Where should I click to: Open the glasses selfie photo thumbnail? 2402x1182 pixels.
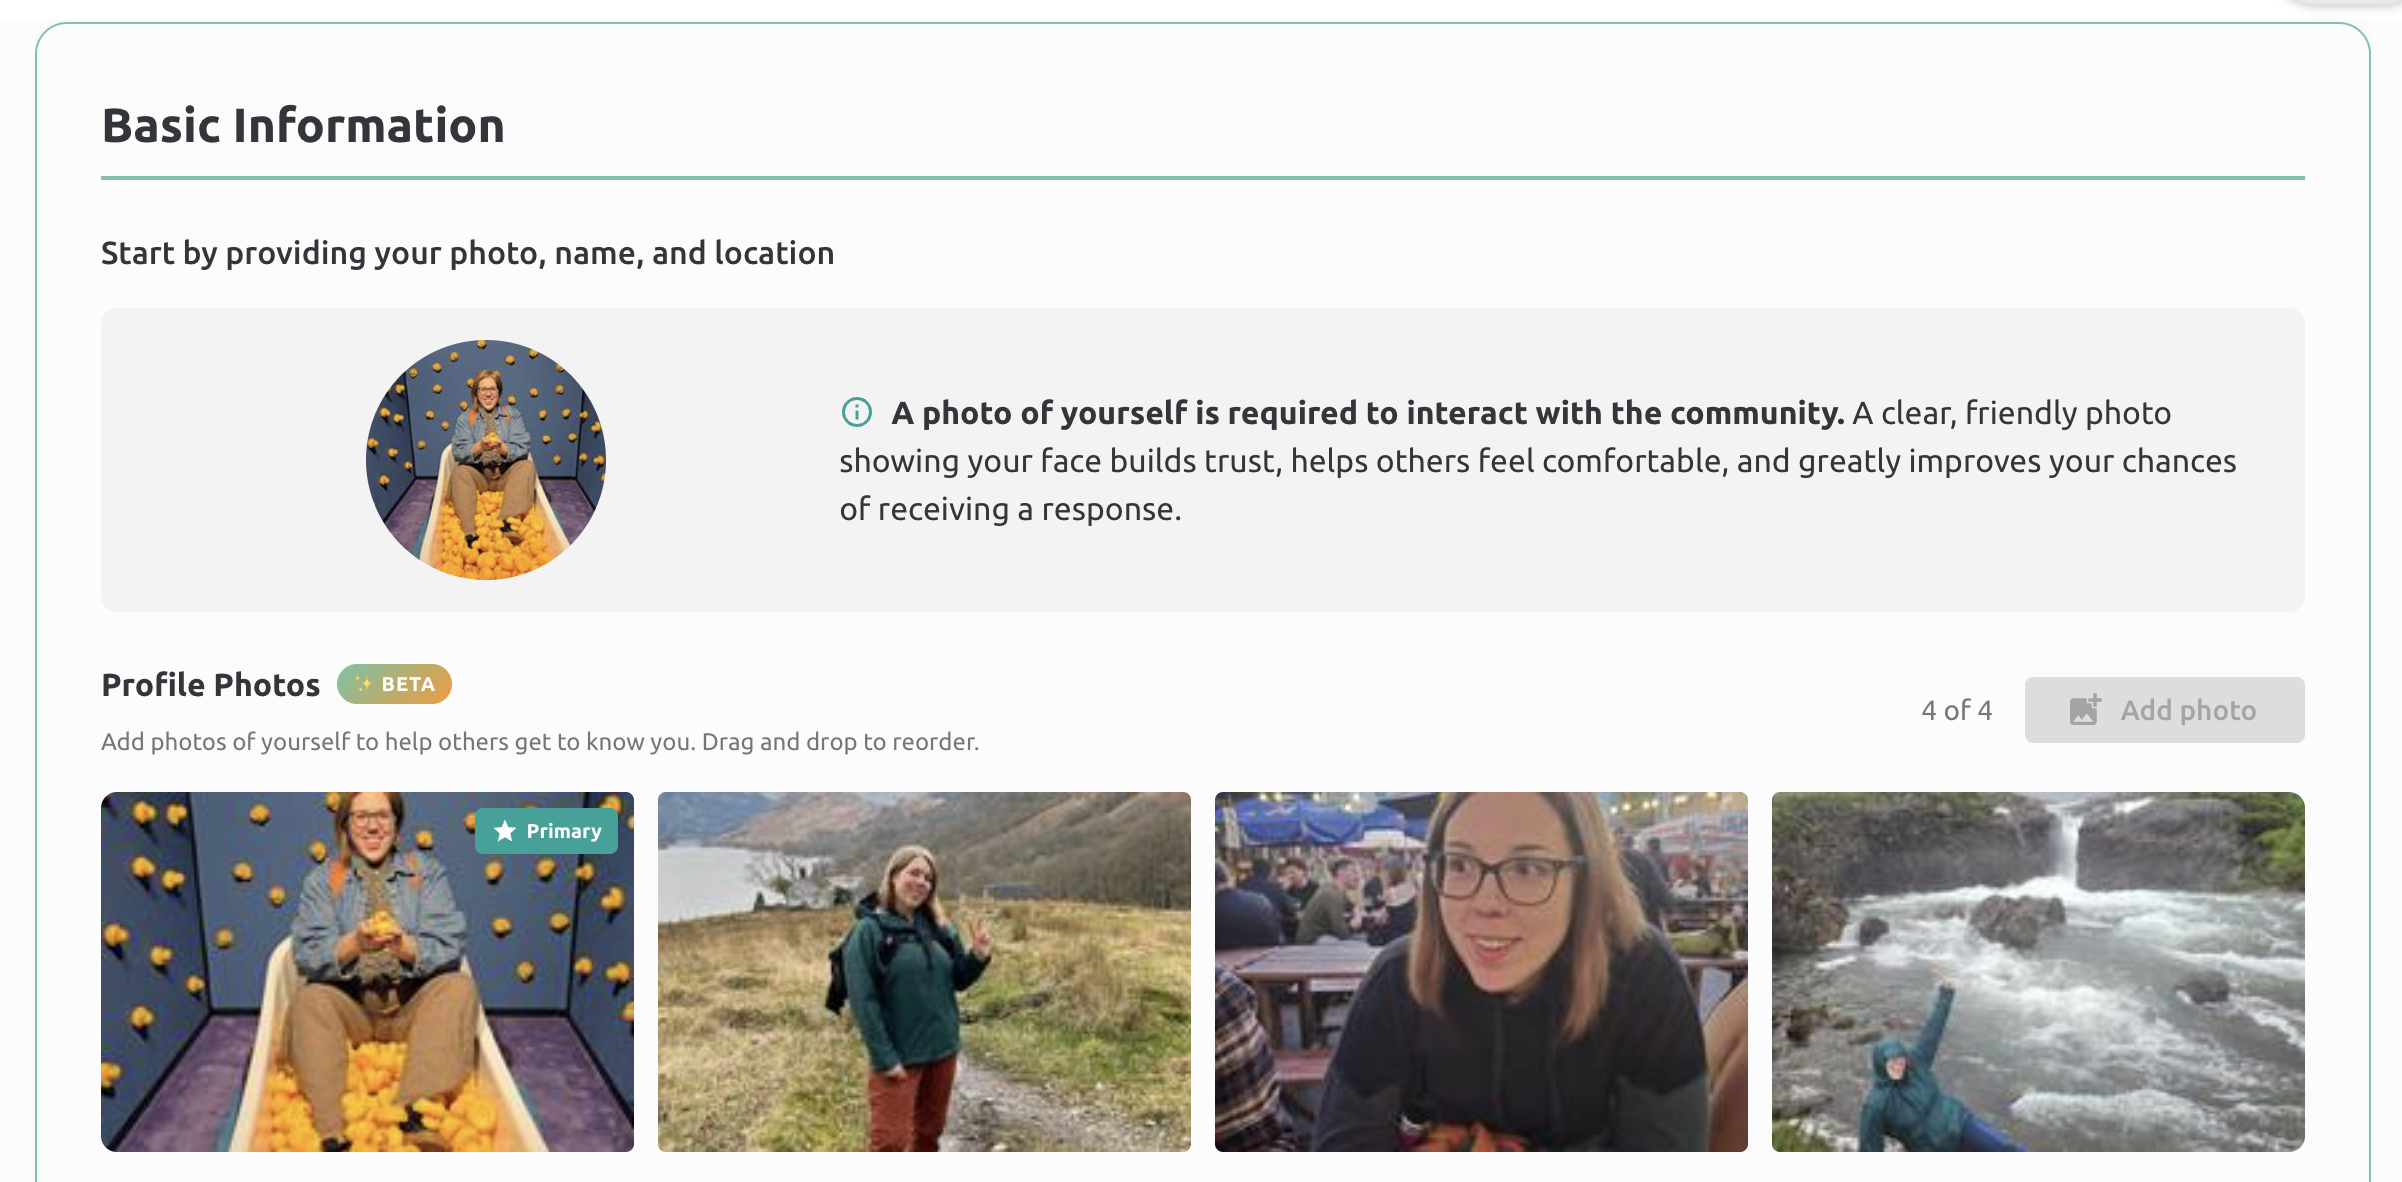pyautogui.click(x=1481, y=970)
